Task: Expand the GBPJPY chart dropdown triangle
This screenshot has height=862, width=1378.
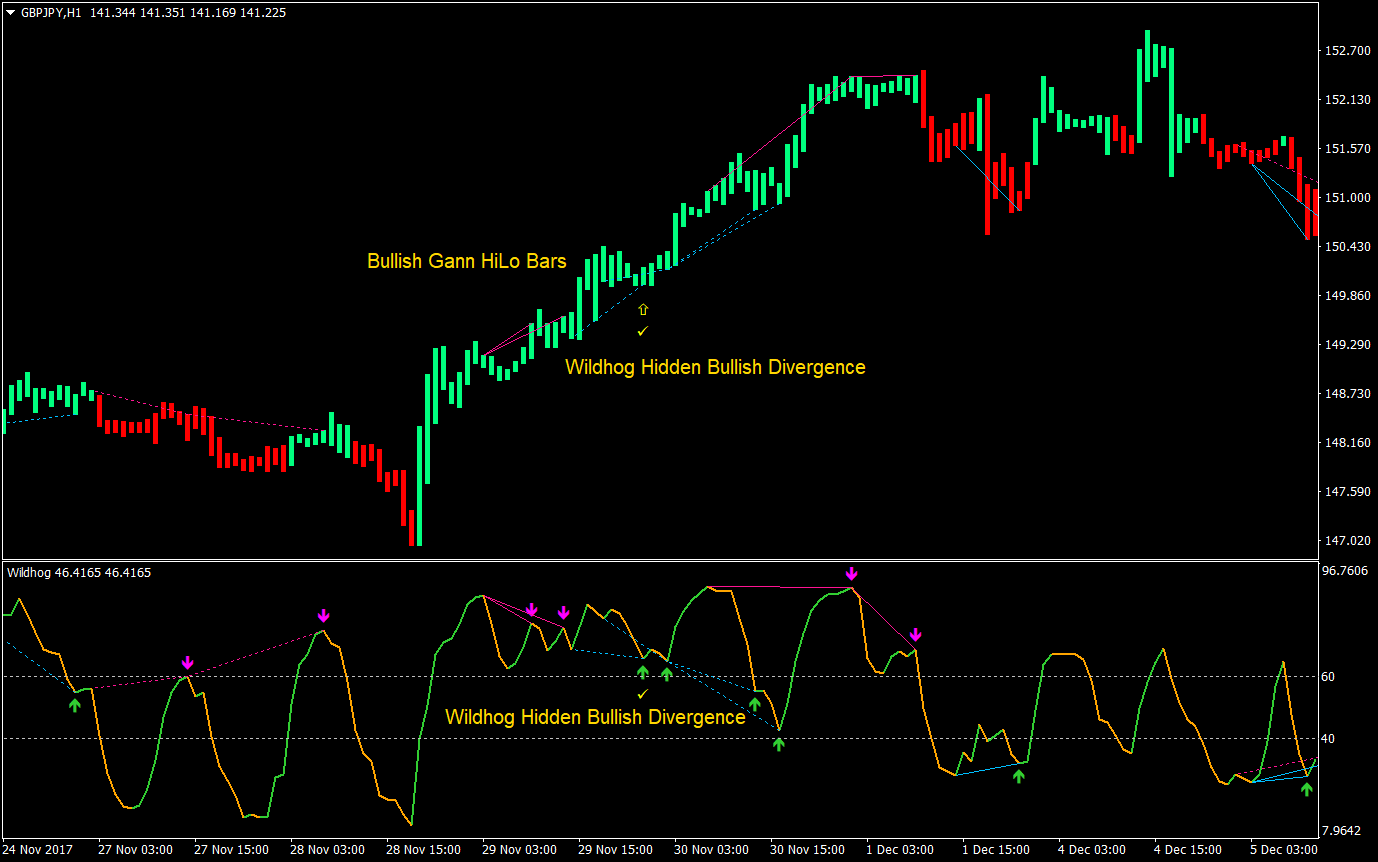Action: tap(10, 13)
